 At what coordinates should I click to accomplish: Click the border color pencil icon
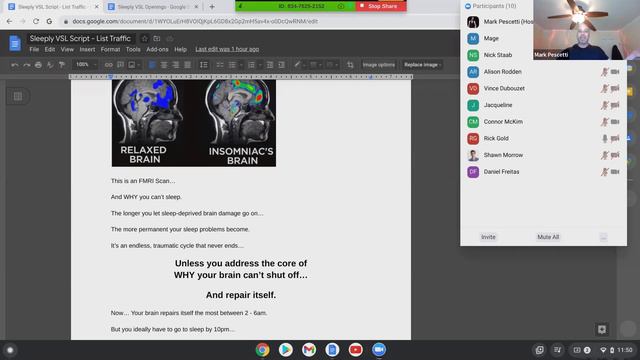[x=298, y=64]
